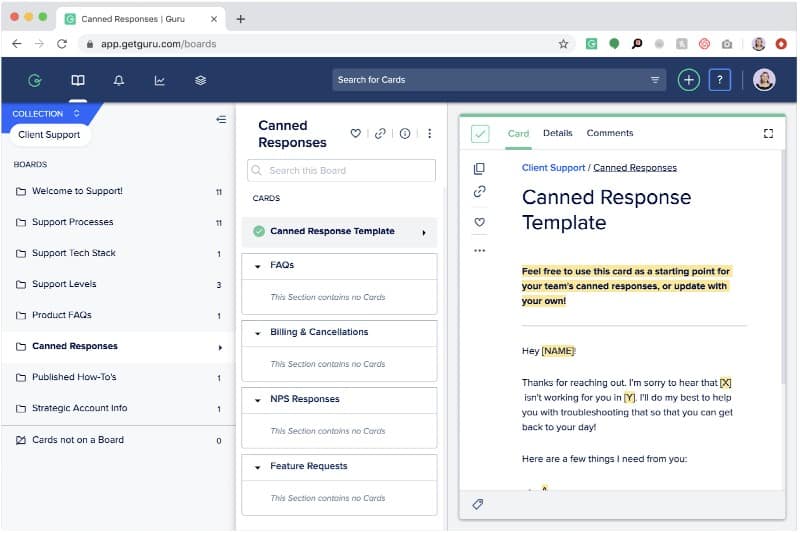Image resolution: width=800 pixels, height=533 pixels.
Task: Click the Guru logo home icon
Action: coord(35,80)
